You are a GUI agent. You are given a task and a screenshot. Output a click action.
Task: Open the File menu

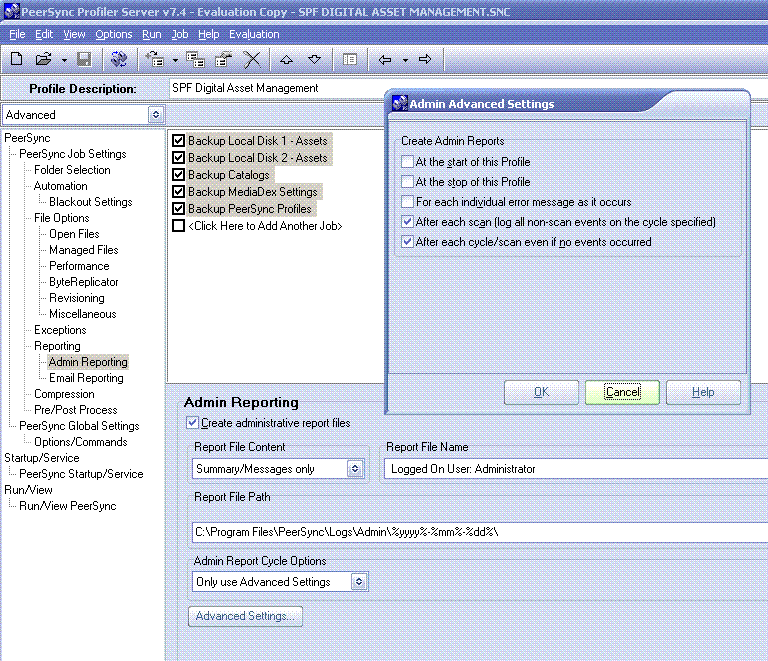tap(17, 34)
